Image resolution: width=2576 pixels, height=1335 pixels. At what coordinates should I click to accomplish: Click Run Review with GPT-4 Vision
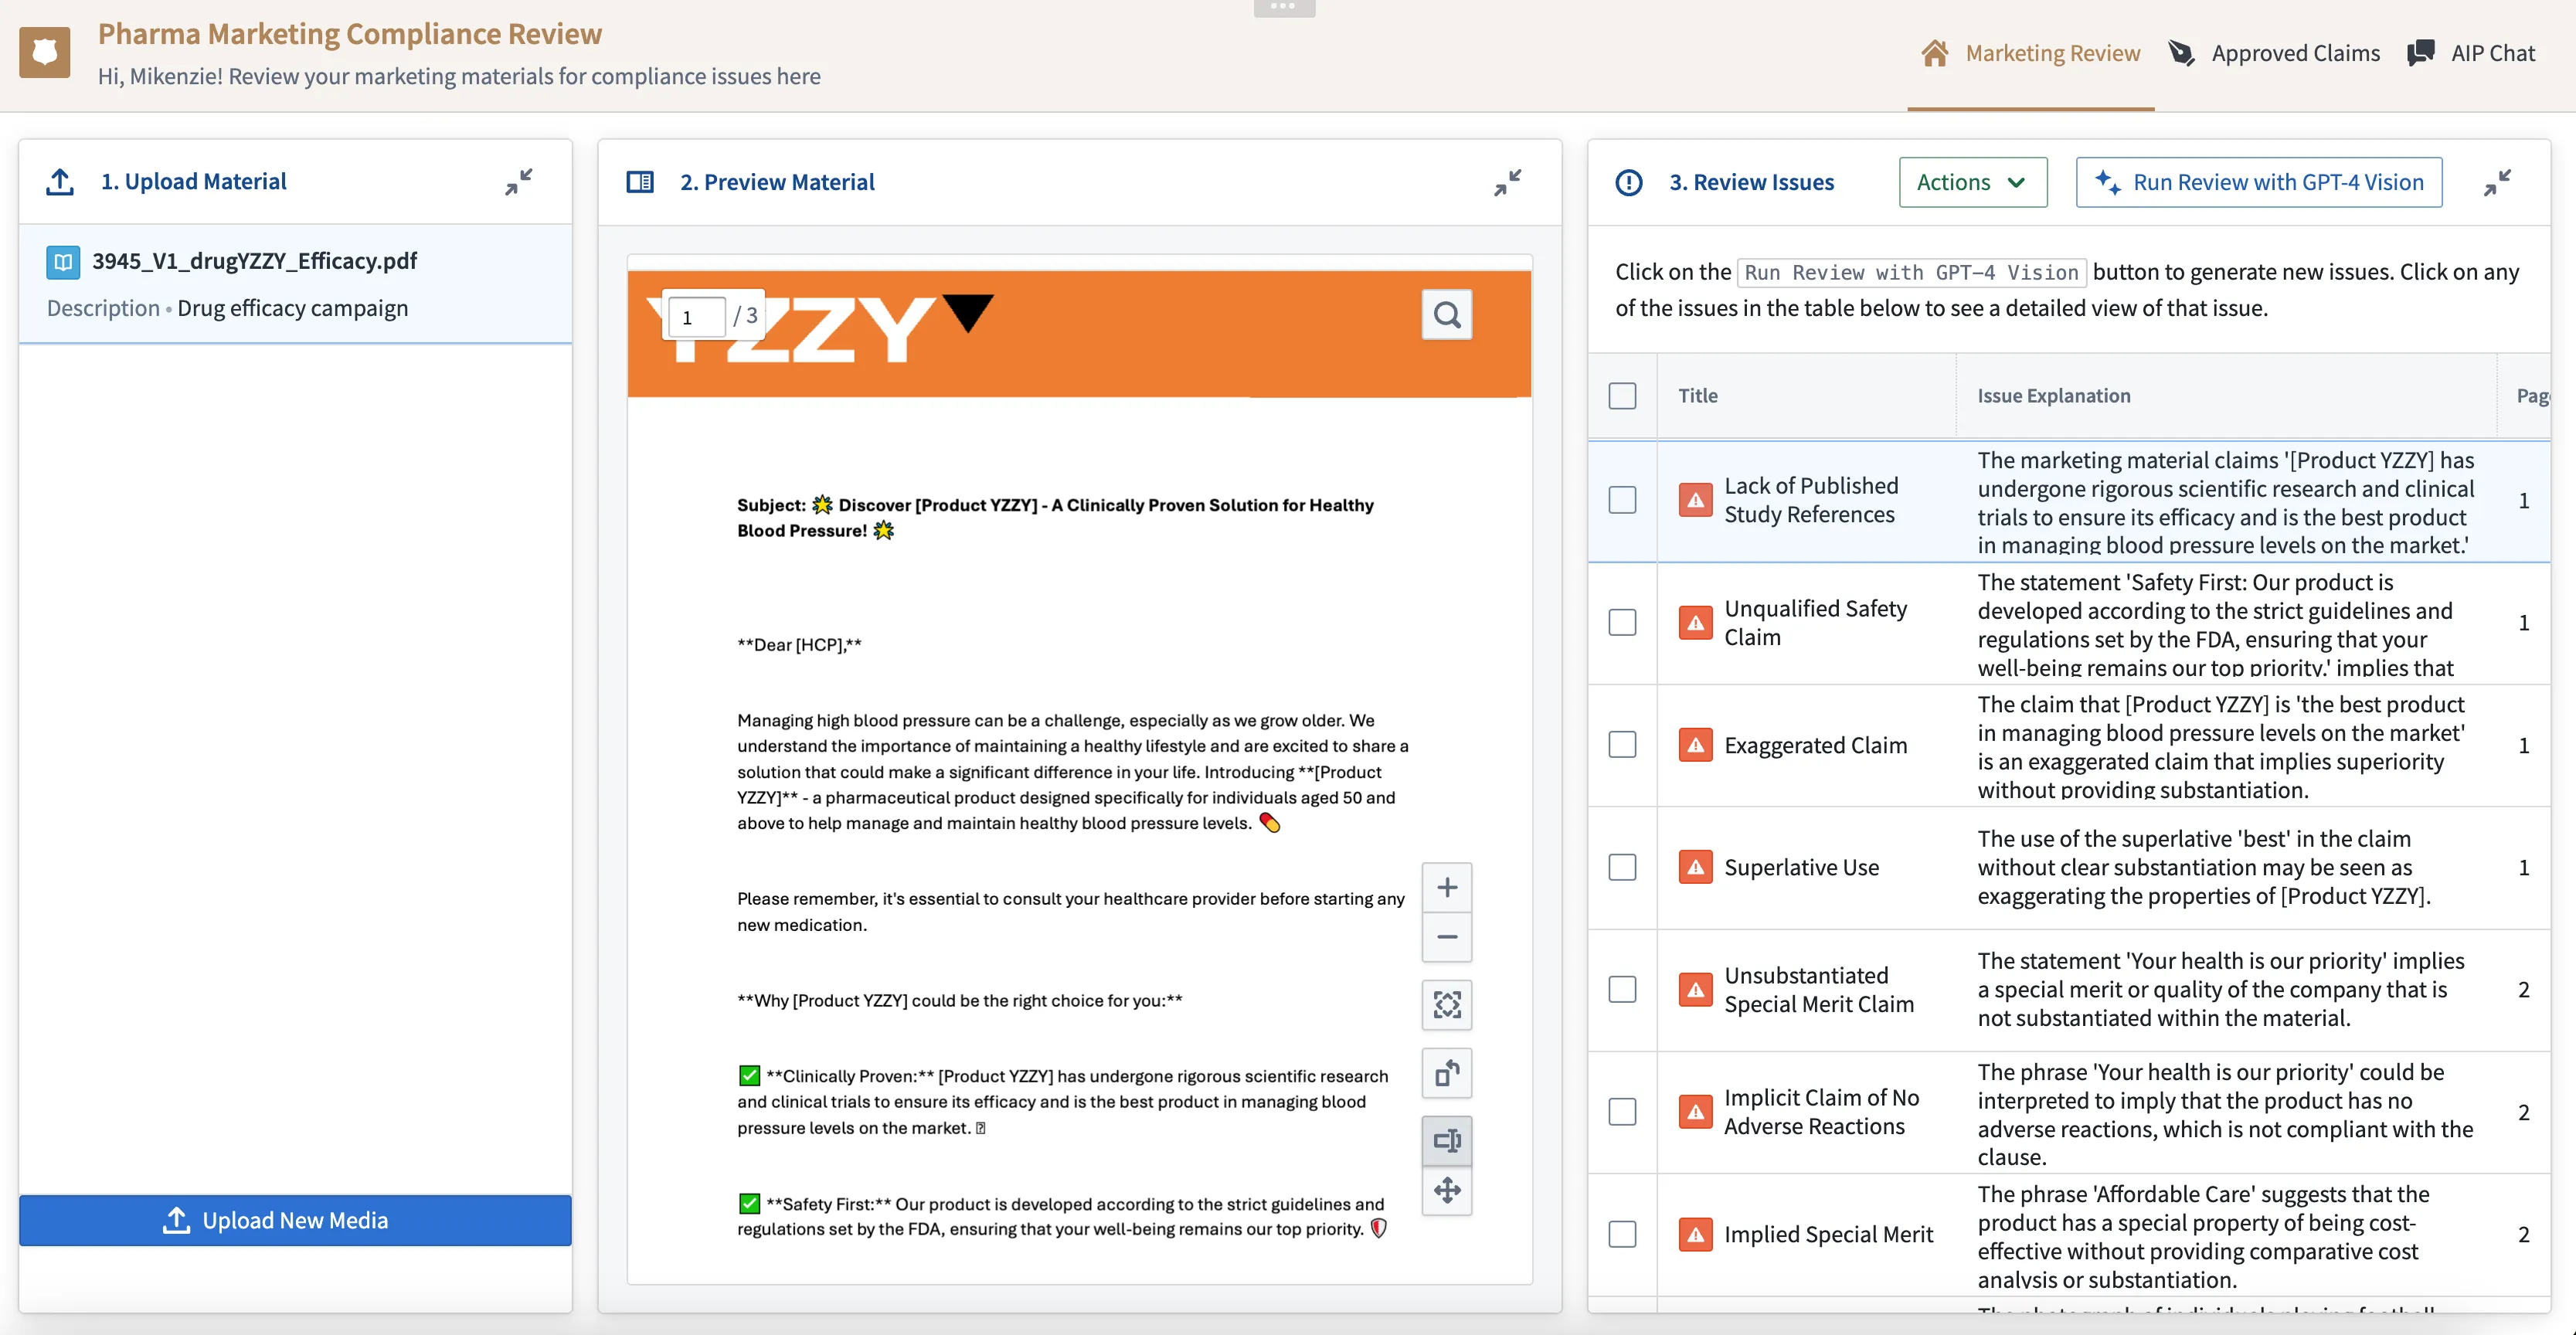pyautogui.click(x=2258, y=182)
